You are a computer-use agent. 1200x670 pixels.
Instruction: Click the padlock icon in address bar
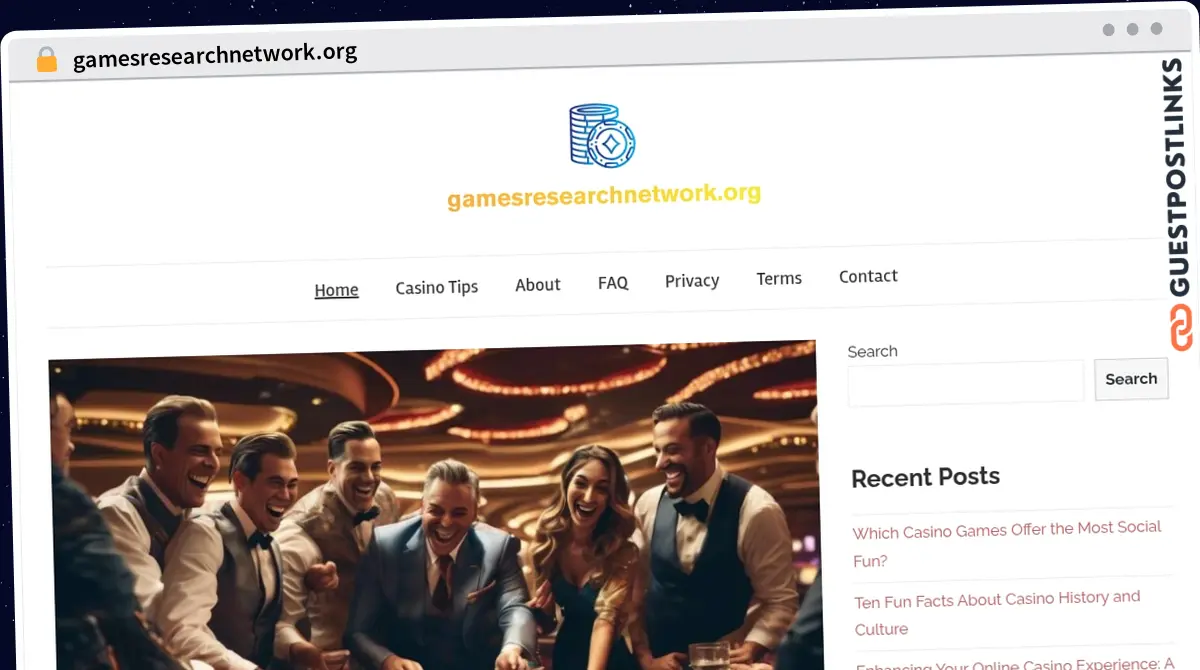pos(46,59)
